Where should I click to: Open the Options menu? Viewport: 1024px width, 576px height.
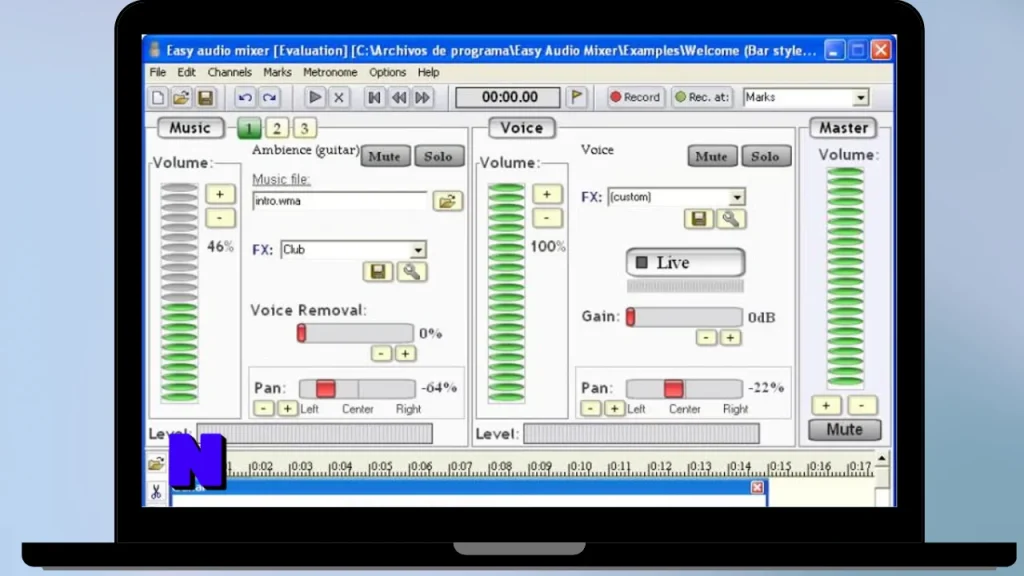pyautogui.click(x=387, y=72)
